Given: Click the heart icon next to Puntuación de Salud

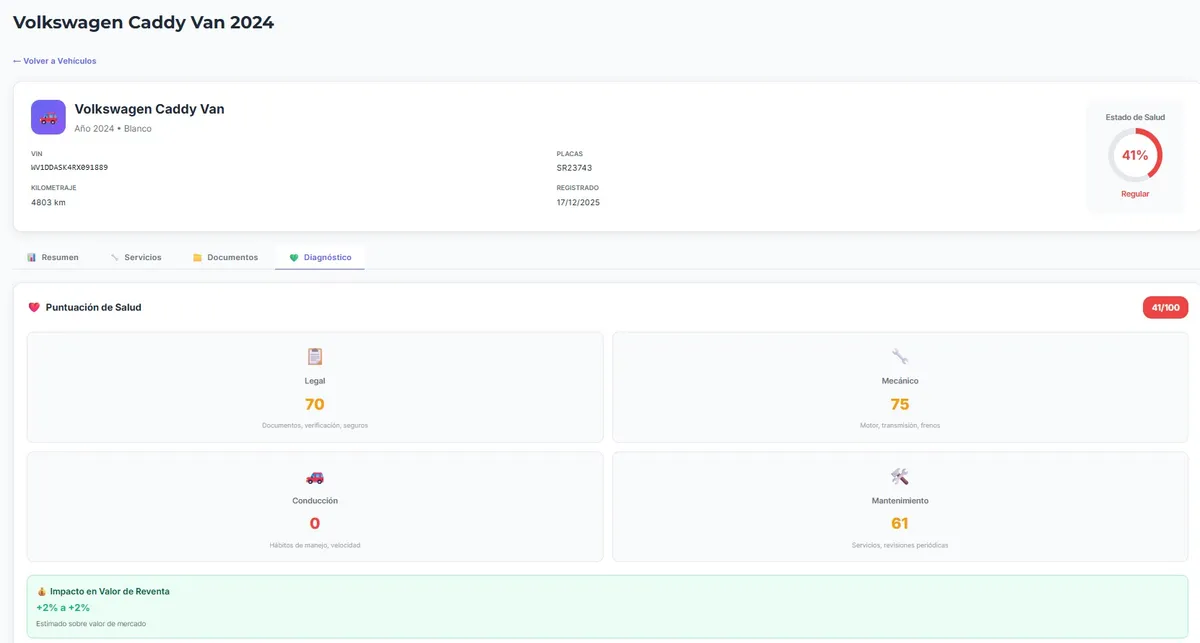Looking at the screenshot, I should (x=33, y=307).
